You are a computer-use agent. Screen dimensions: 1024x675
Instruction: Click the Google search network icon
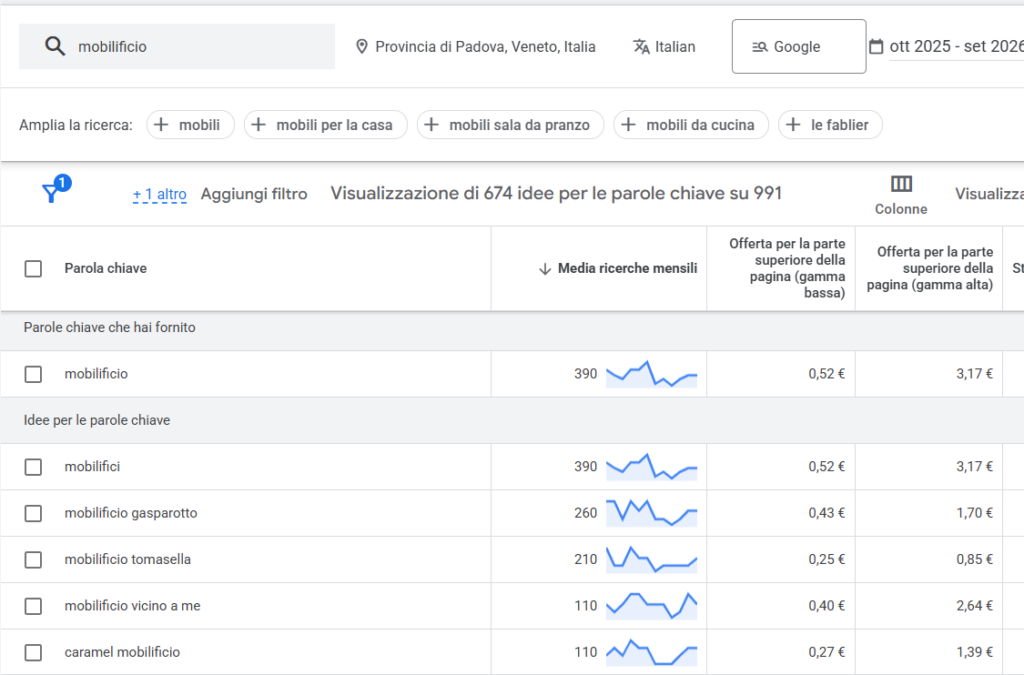pos(760,47)
